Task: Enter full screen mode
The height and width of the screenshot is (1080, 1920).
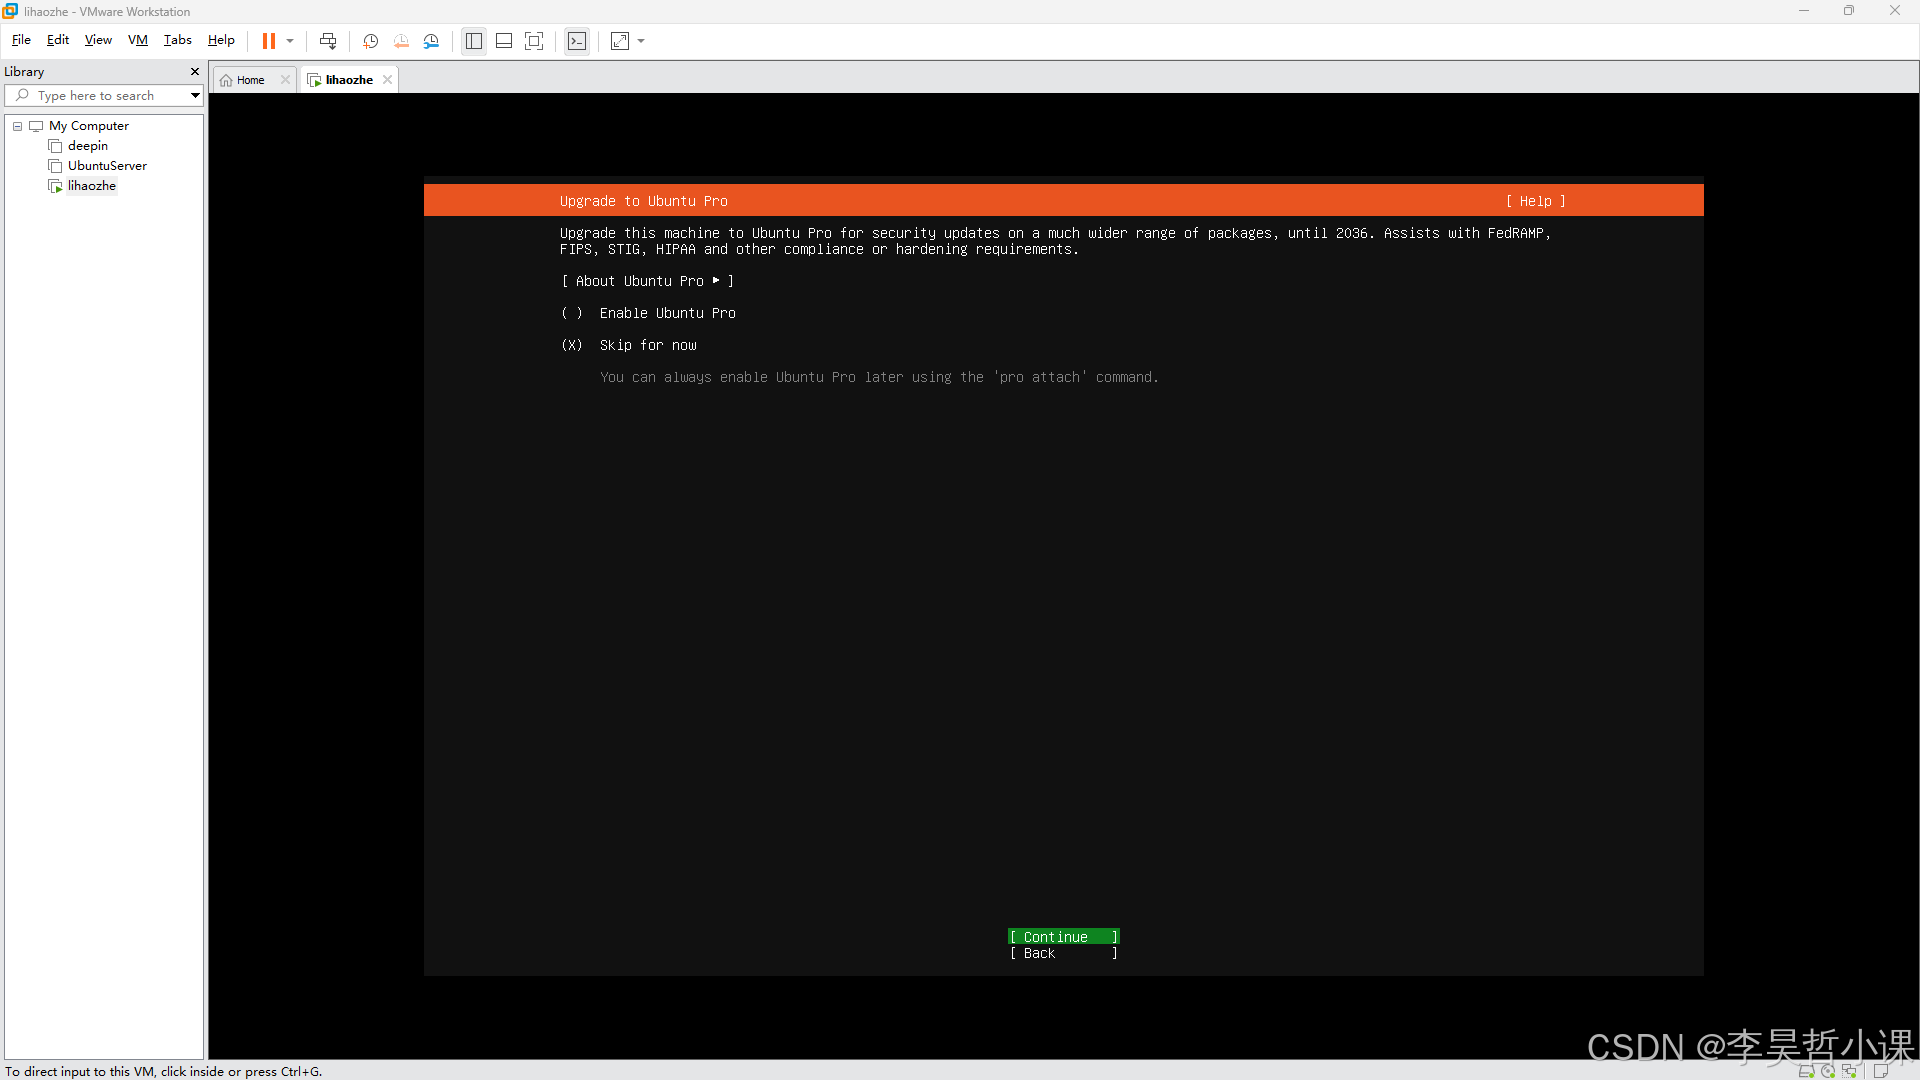Action: click(534, 41)
